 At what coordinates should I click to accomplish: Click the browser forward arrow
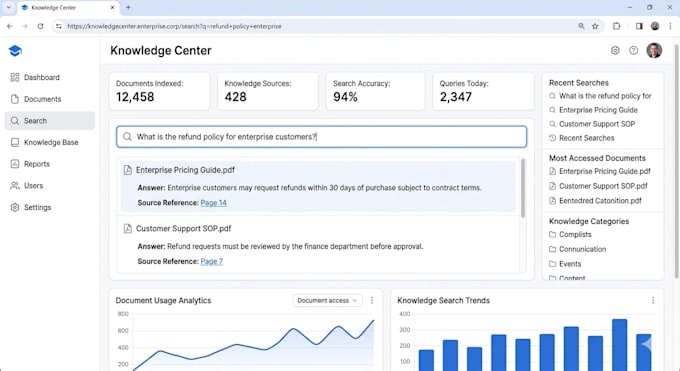coord(25,26)
